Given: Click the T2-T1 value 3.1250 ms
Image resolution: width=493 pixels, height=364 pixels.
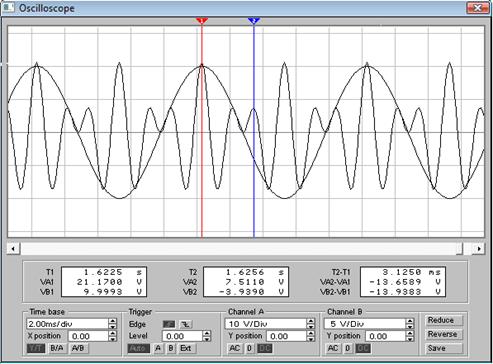Looking at the screenshot, I should click(x=412, y=272).
